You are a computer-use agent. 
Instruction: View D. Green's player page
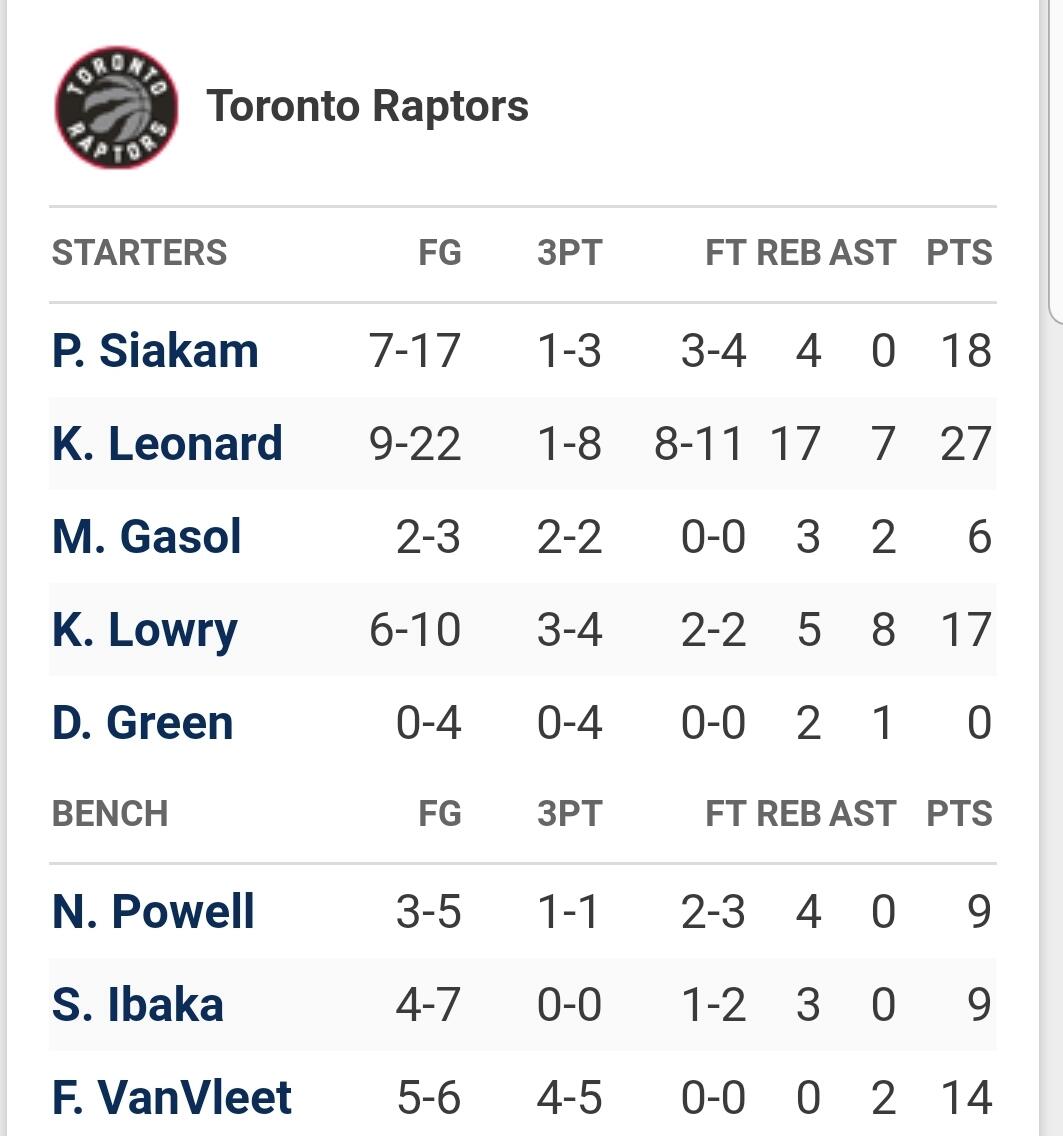click(x=142, y=723)
